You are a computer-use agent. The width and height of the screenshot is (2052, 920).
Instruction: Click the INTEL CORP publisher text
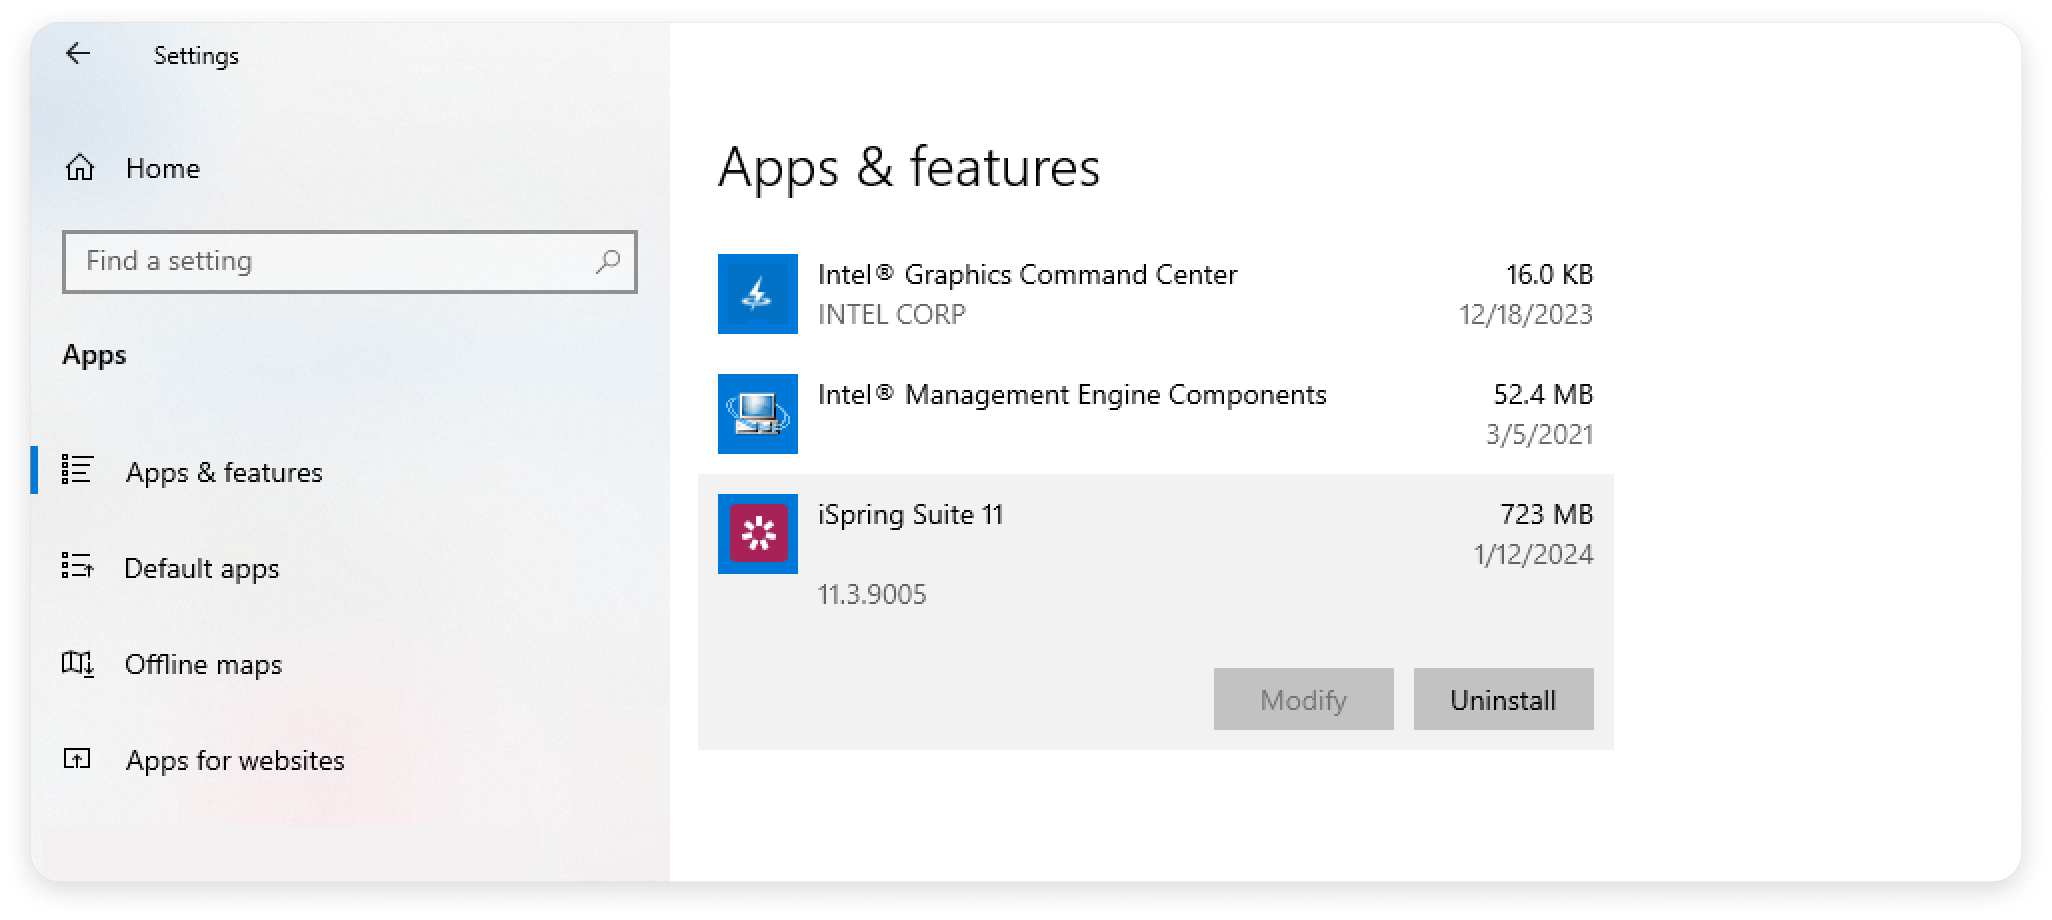click(x=892, y=314)
